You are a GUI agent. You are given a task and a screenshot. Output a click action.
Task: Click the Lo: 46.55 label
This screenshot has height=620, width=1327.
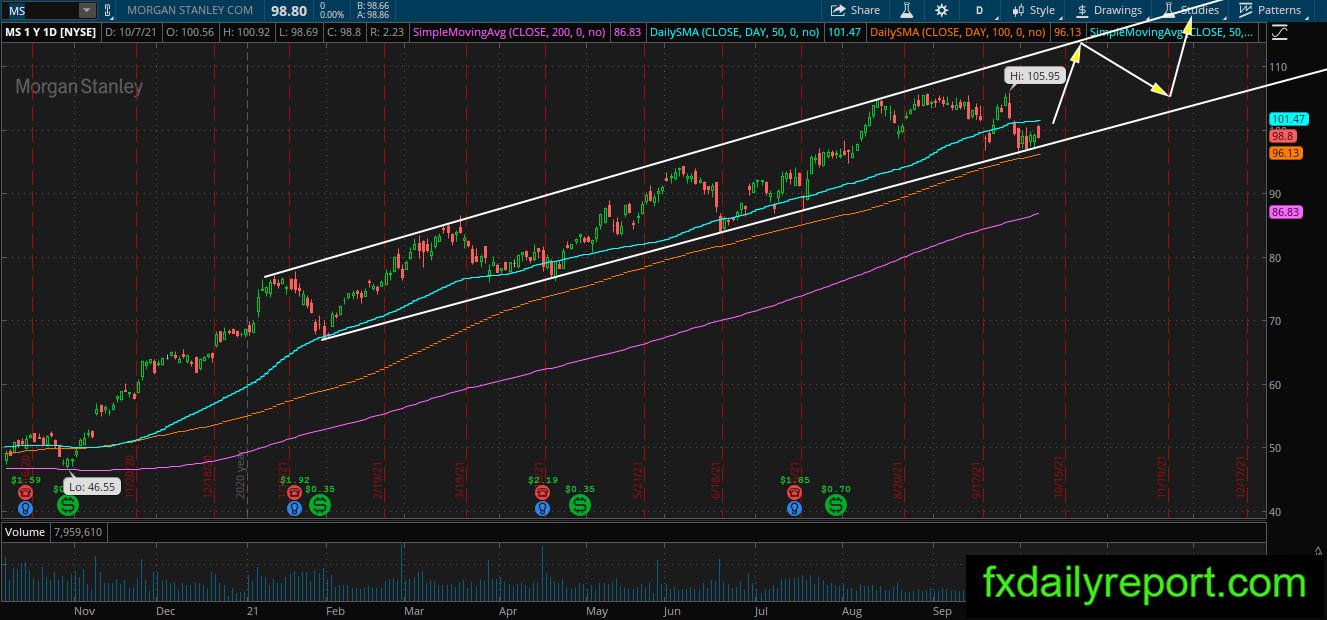[x=90, y=487]
